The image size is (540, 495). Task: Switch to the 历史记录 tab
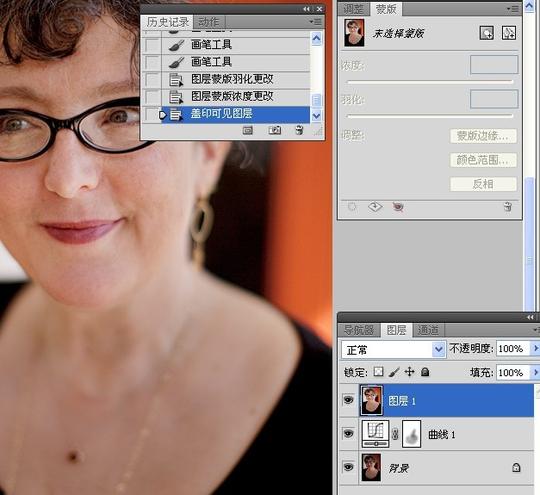point(168,22)
